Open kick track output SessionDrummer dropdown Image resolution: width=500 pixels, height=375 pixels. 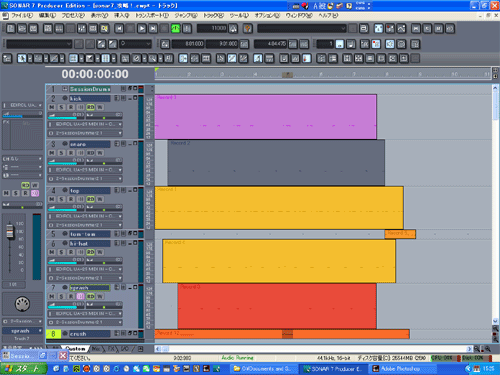[85, 133]
